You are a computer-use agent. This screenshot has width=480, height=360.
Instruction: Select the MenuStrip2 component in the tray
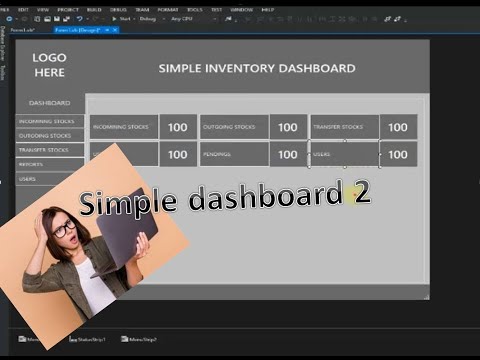tap(139, 339)
